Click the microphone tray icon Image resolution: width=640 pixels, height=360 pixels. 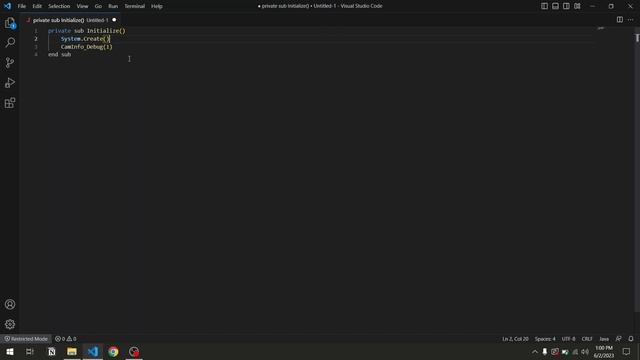coord(544,351)
